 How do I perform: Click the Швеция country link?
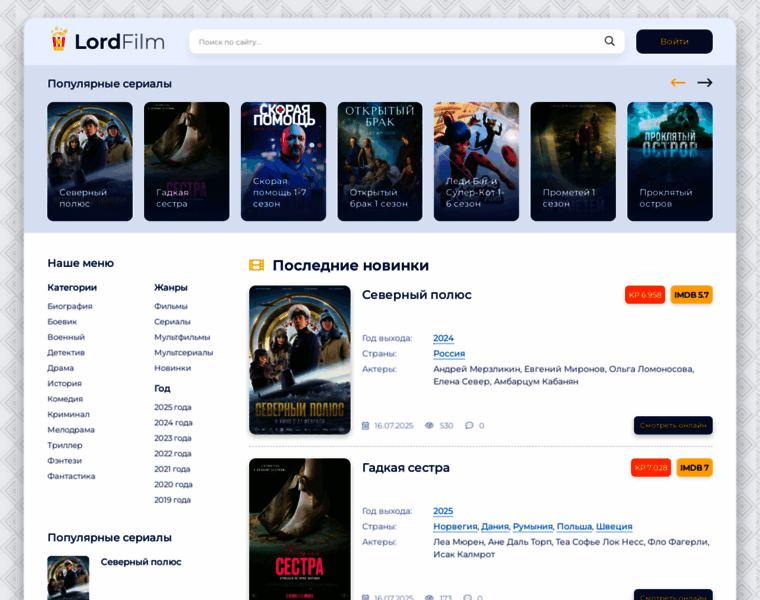click(x=614, y=527)
